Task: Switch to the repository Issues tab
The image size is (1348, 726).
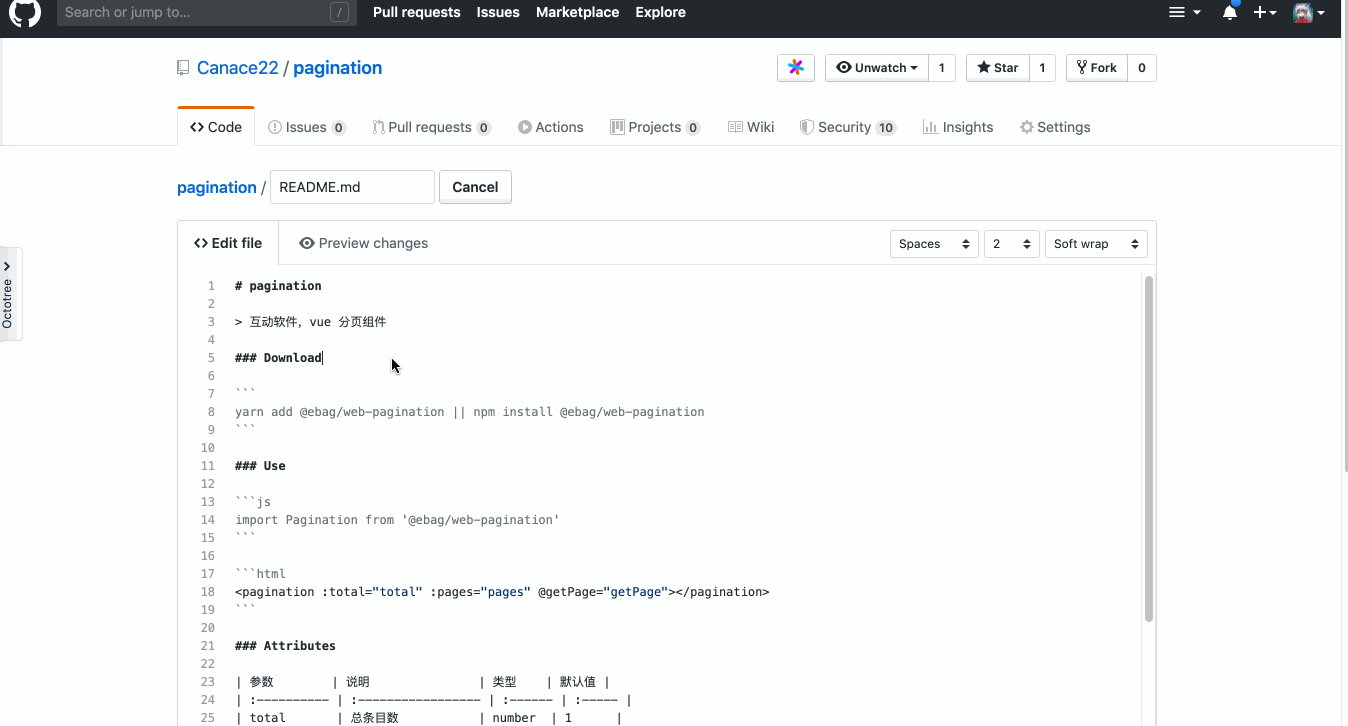Action: pyautogui.click(x=307, y=127)
